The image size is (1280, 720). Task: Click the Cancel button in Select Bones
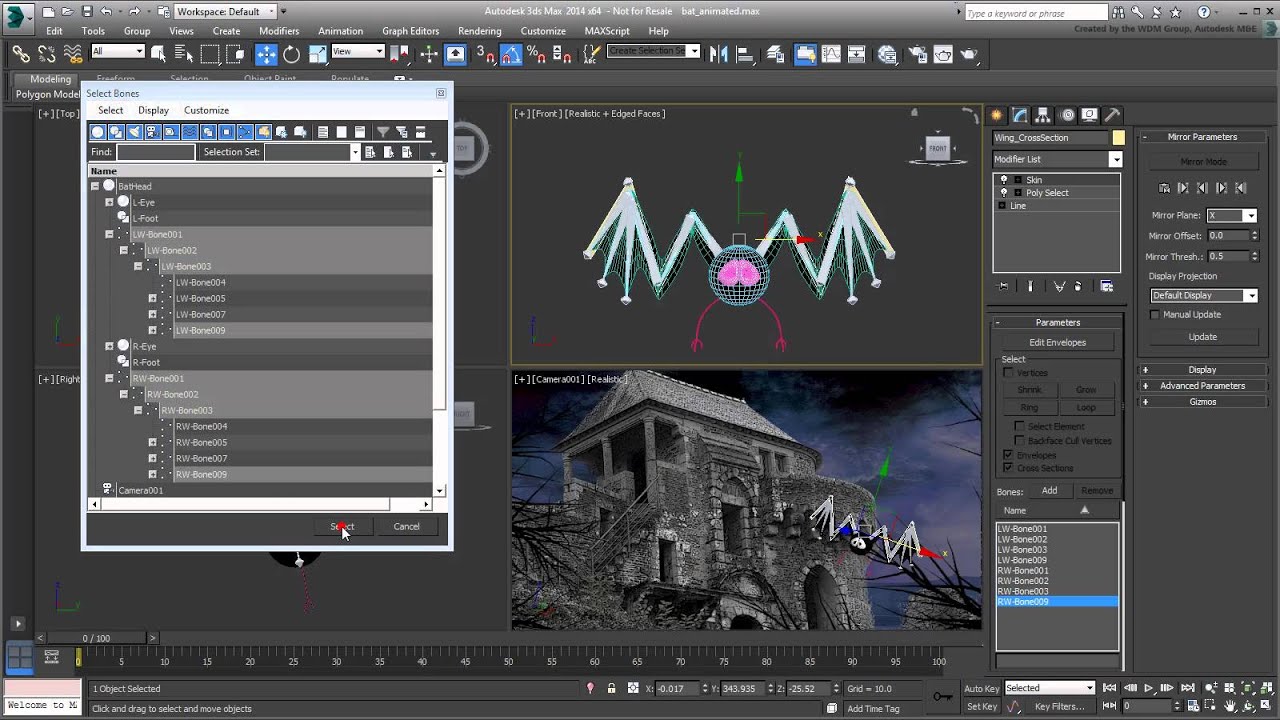tap(406, 526)
